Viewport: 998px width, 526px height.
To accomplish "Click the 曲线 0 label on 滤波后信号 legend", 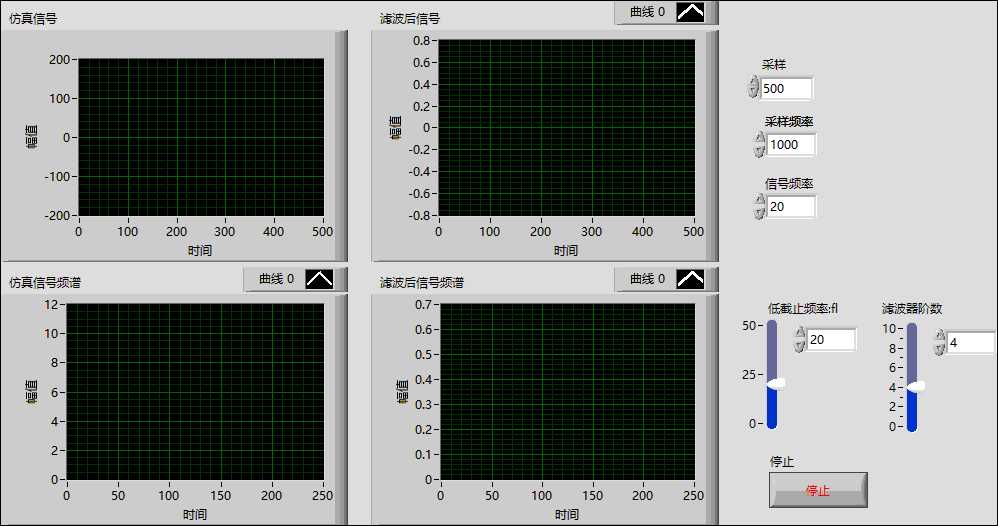I will 647,11.
